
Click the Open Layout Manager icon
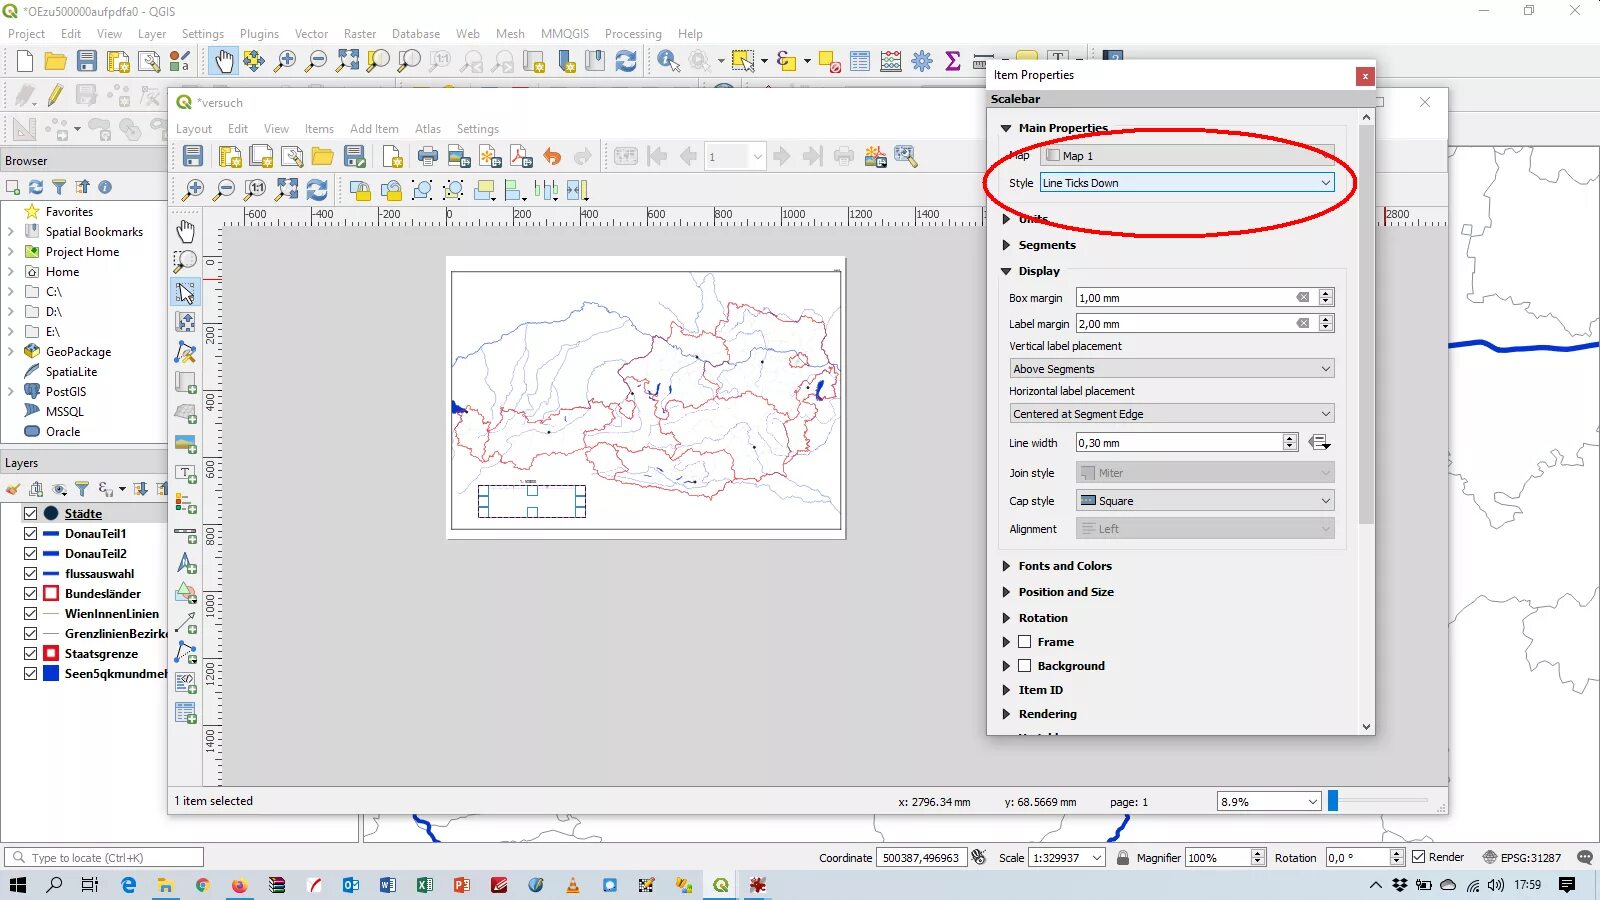point(292,156)
